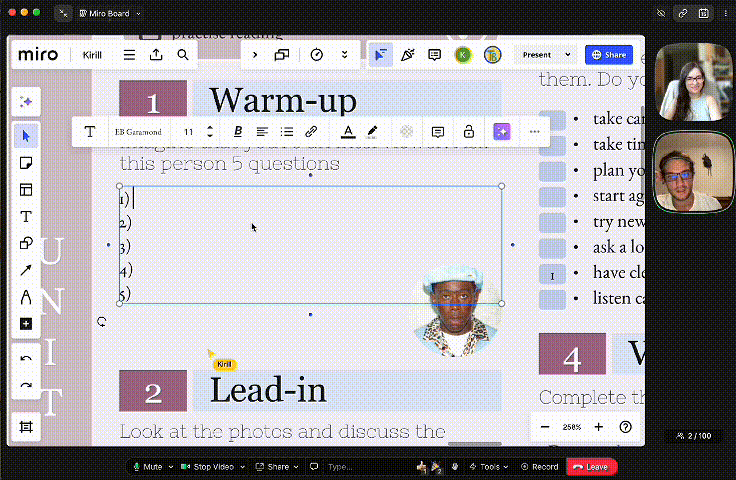Open Tools menu in call bar
Image resolution: width=736 pixels, height=480 pixels.
pyautogui.click(x=489, y=467)
